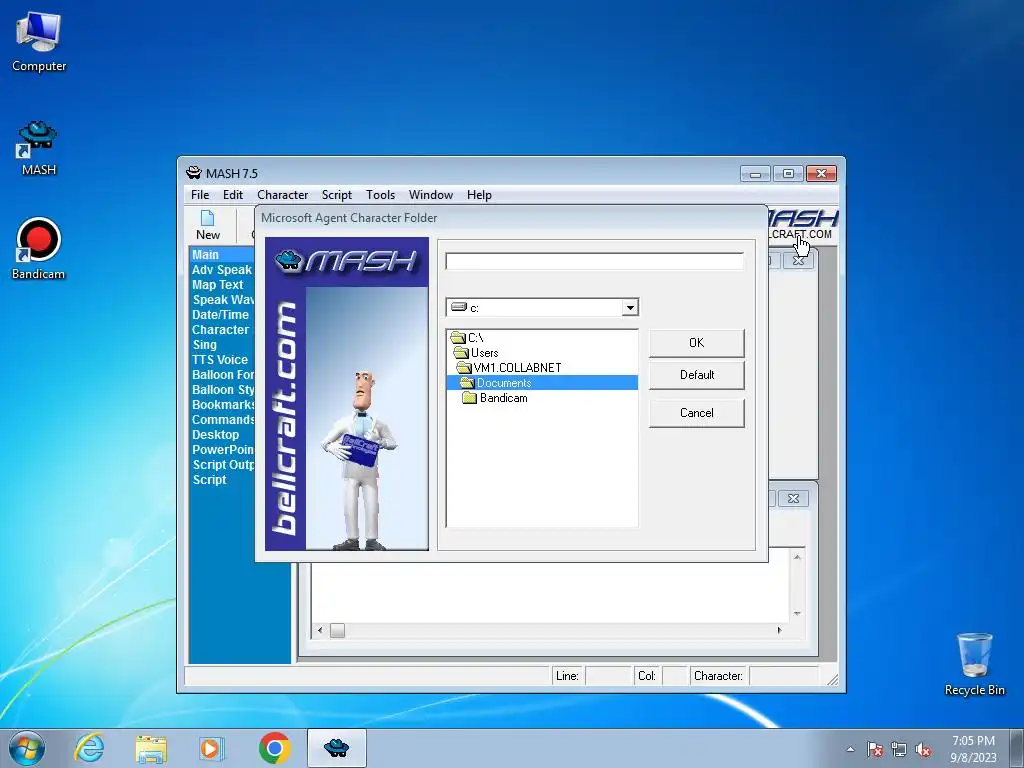Open the Recycle Bin
The height and width of the screenshot is (768, 1024).
click(x=974, y=664)
